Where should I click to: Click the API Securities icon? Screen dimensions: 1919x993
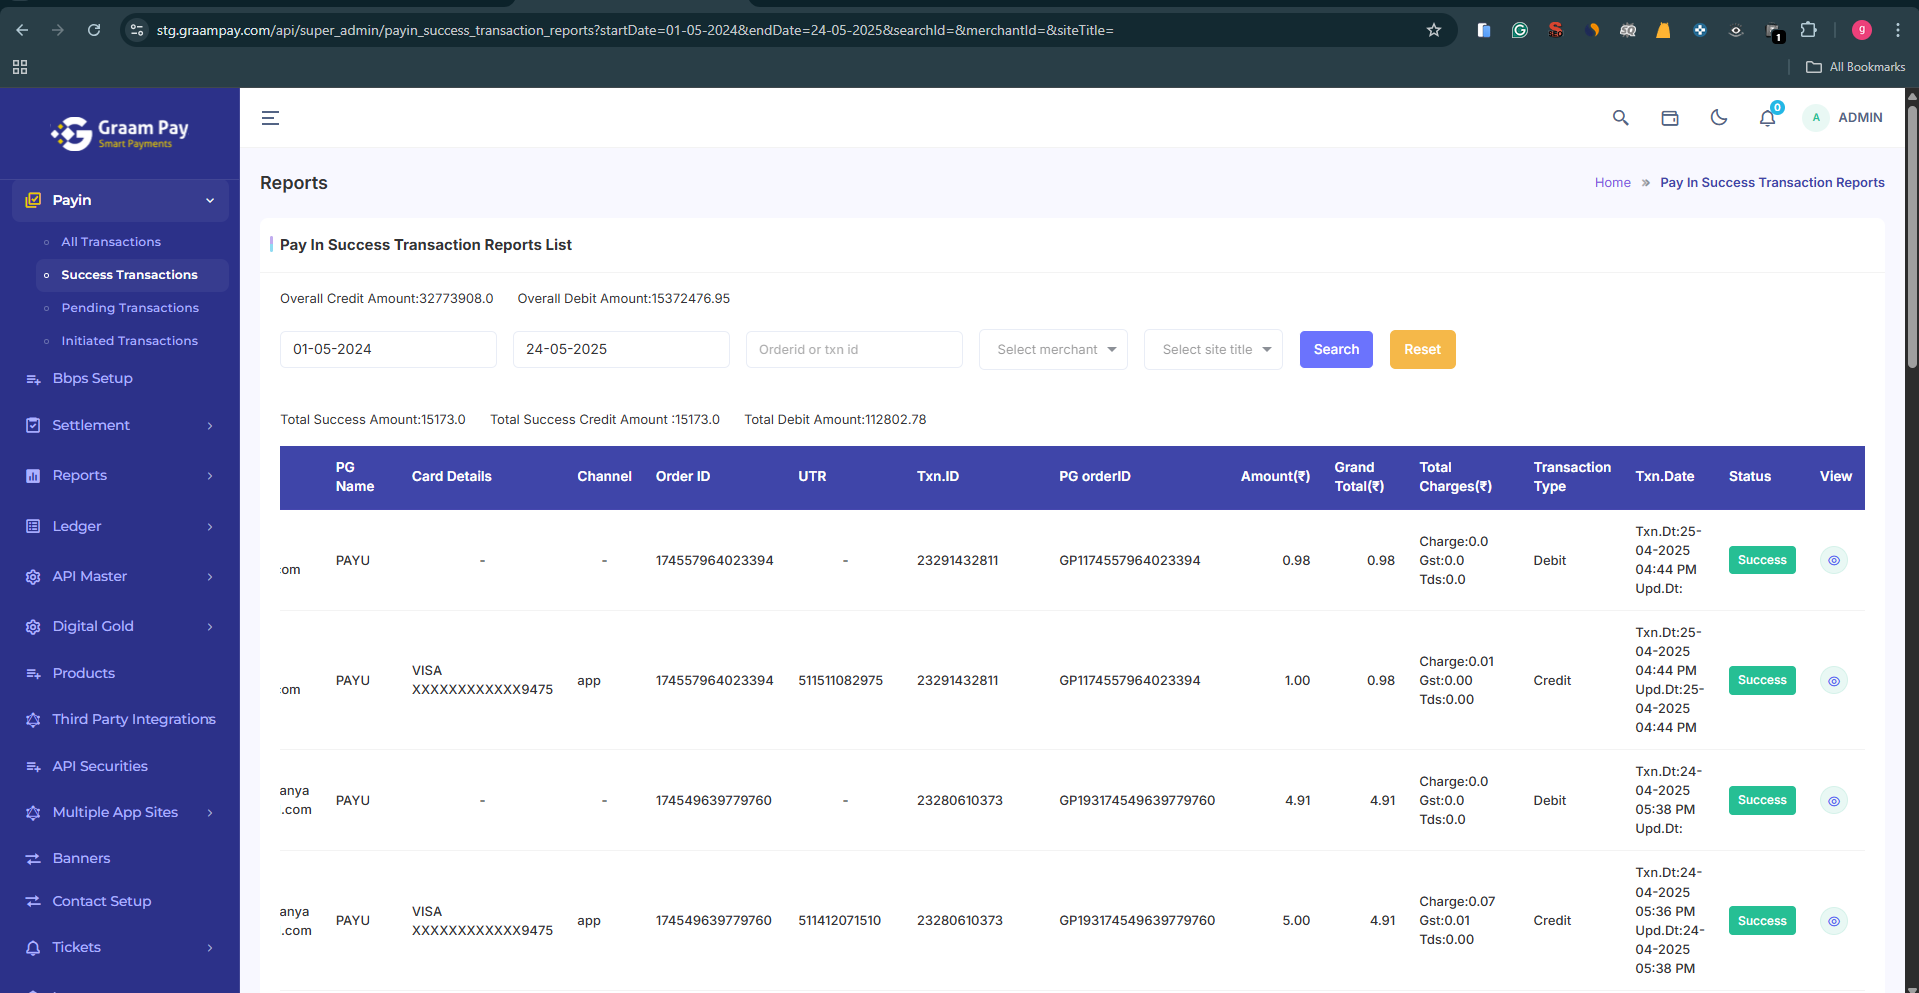pyautogui.click(x=33, y=766)
